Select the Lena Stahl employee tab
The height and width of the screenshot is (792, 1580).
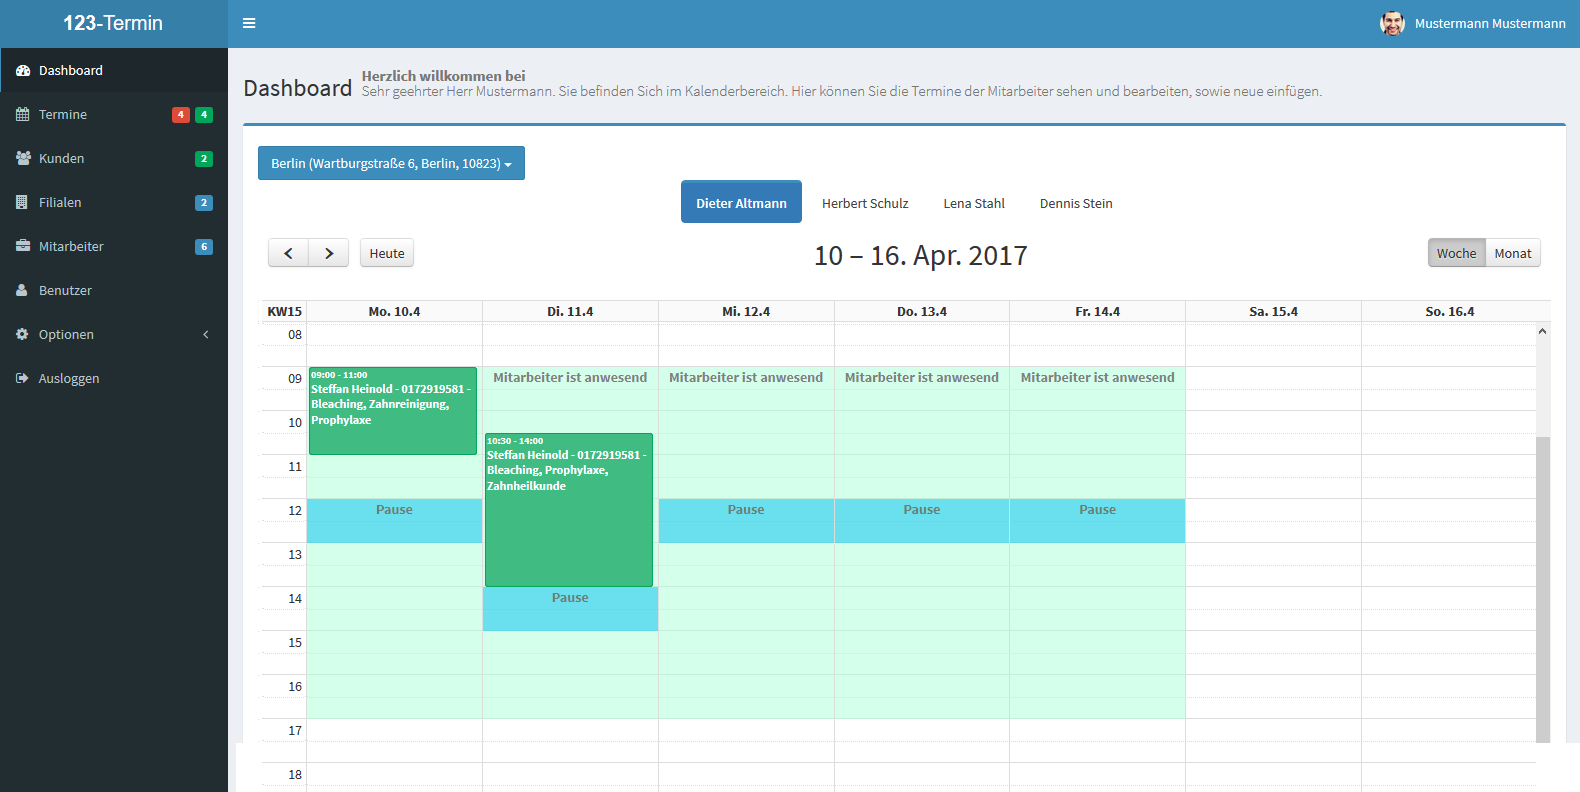pyautogui.click(x=973, y=203)
